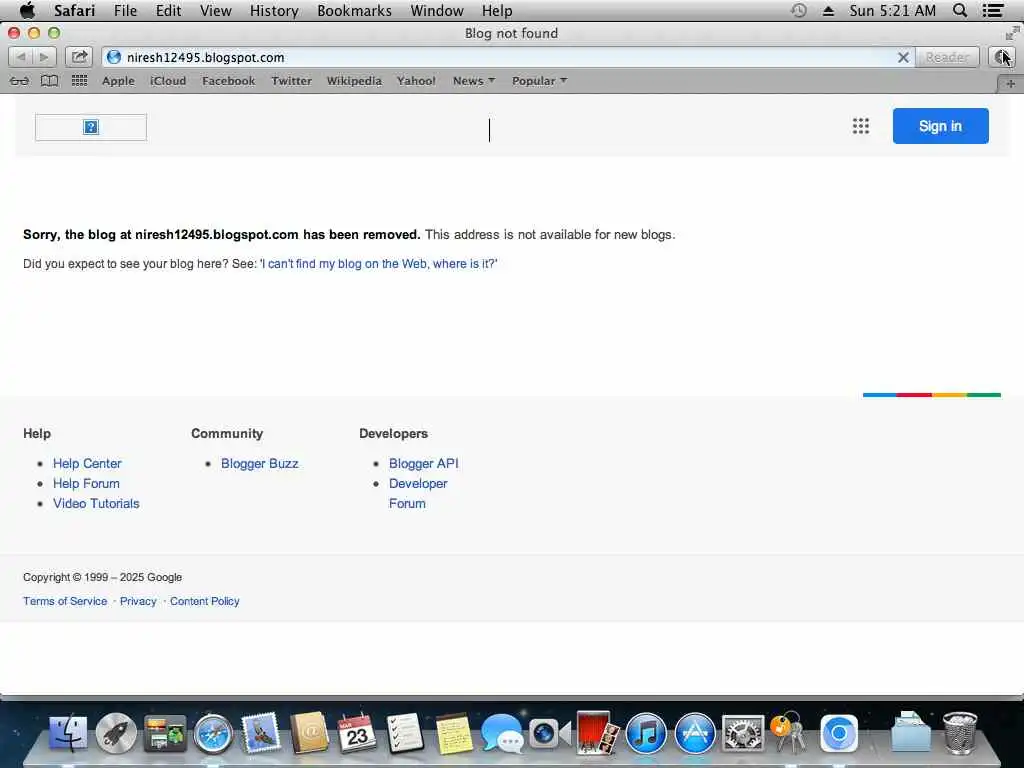Click the Facebook bookmark
The width and height of the screenshot is (1024, 768).
coord(229,81)
